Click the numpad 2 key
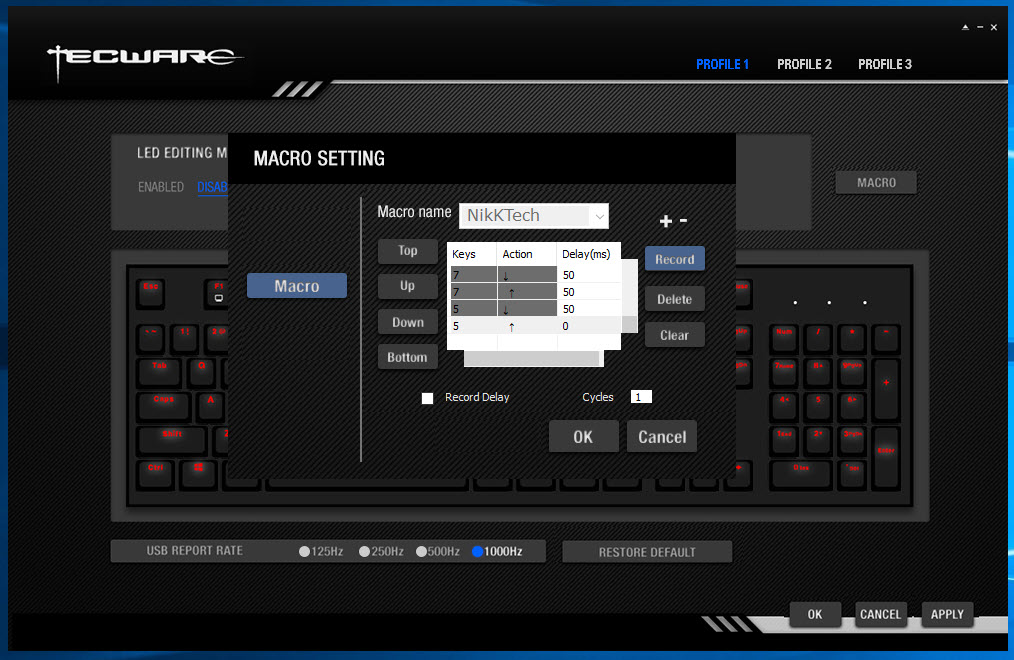Viewport: 1014px width, 660px height. (818, 441)
